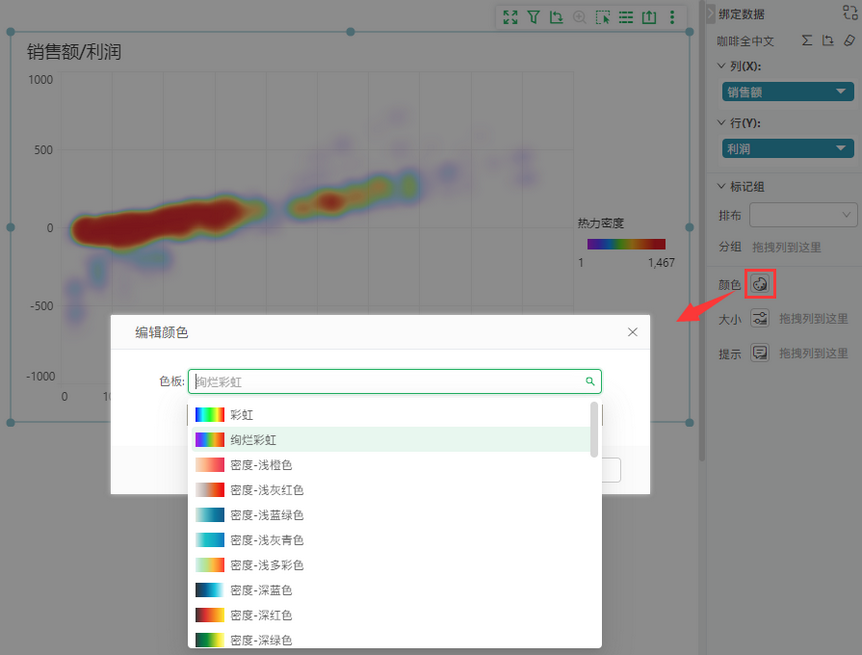Collapse the right panel via arrow tab
This screenshot has width=862, height=655.
click(710, 13)
